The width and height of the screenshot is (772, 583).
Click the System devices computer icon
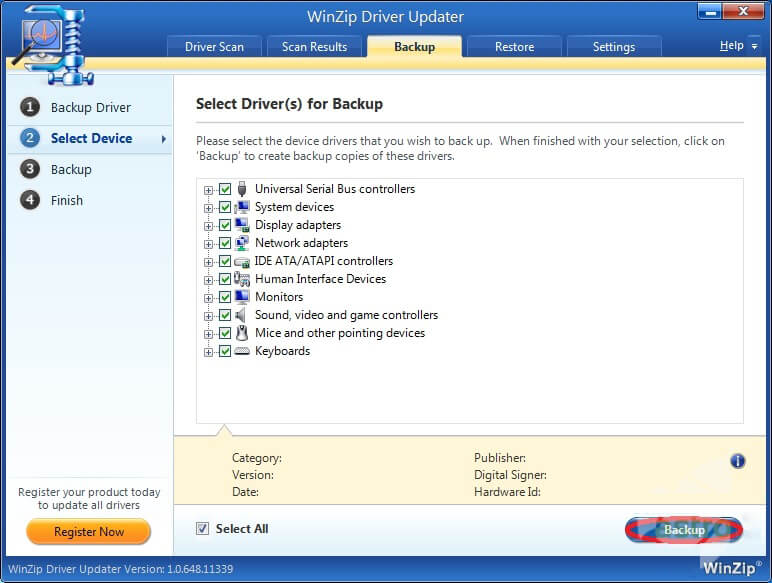coord(242,207)
